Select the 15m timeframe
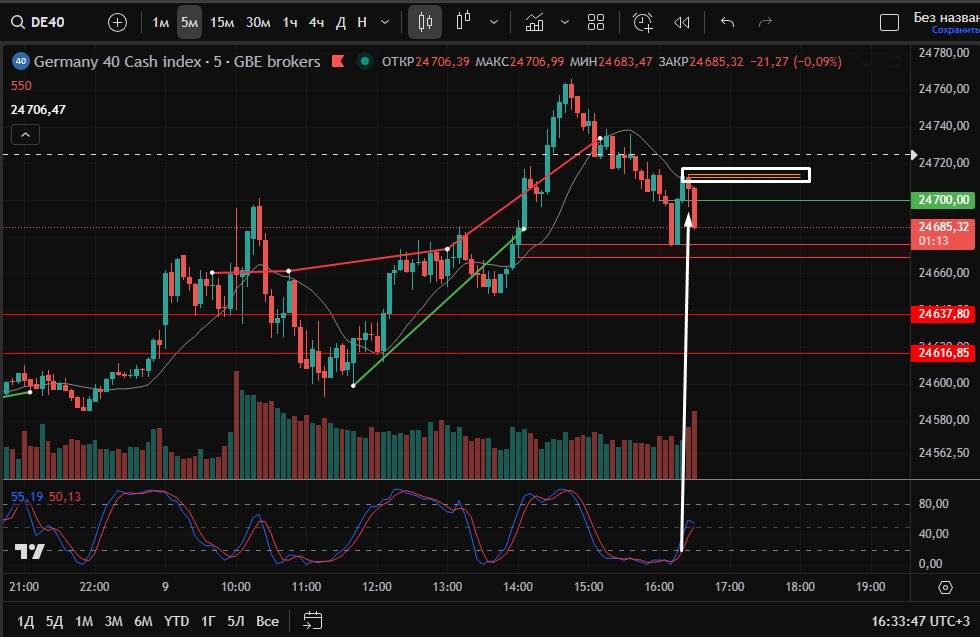 pos(222,22)
